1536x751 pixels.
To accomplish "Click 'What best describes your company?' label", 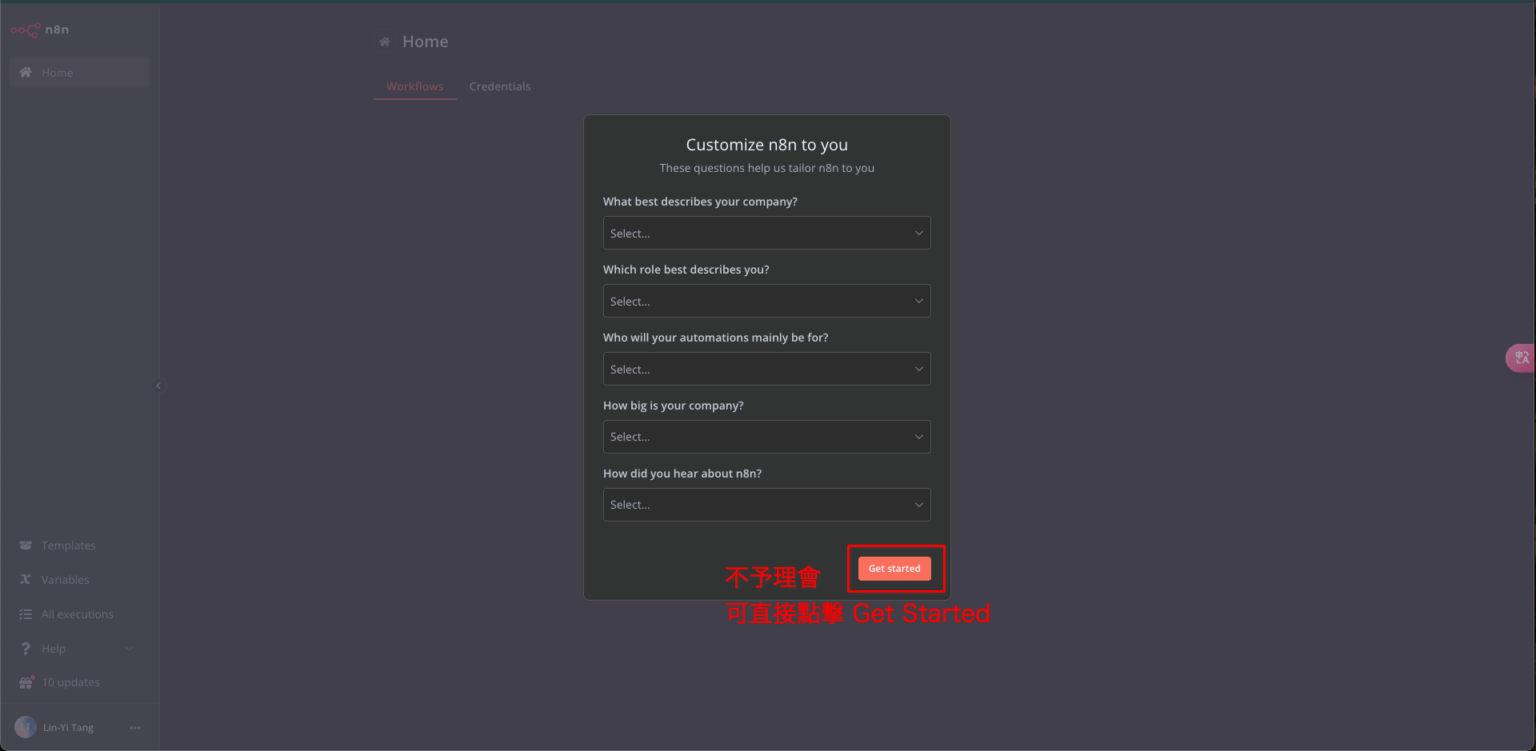I will (x=700, y=202).
